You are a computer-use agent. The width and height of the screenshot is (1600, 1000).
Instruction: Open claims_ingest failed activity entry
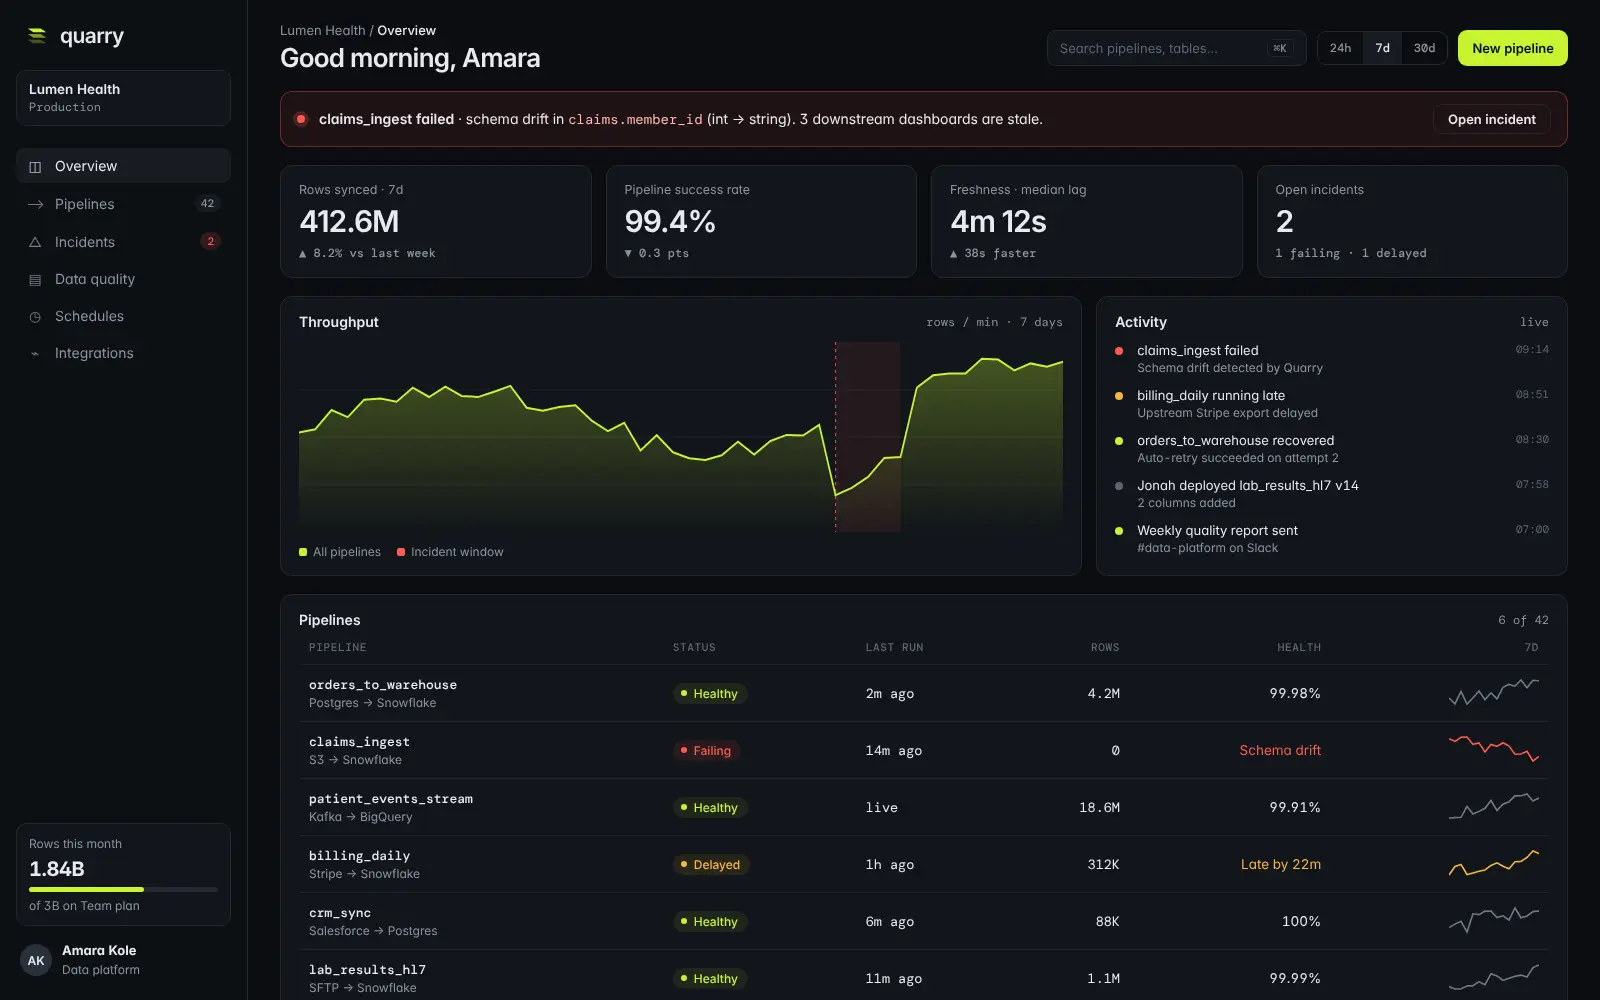click(x=1331, y=359)
